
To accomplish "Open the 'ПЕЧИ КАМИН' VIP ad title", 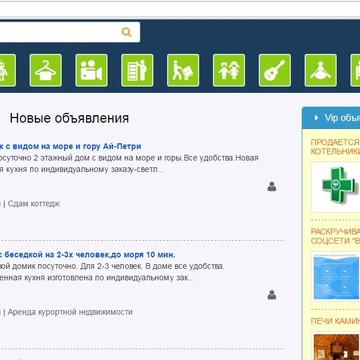I will click(x=335, y=321).
